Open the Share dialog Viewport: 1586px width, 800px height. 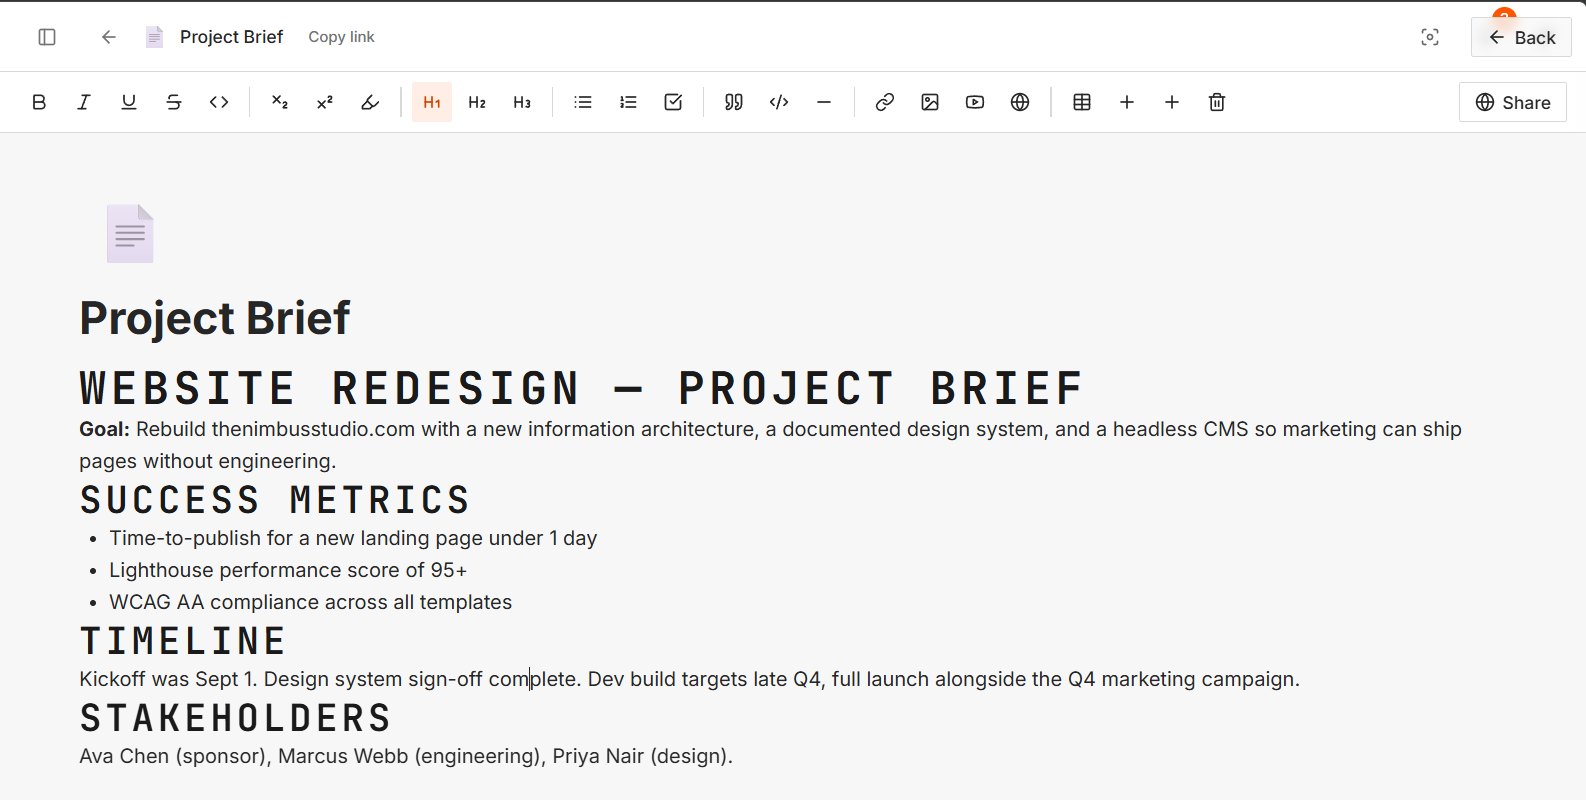[1513, 102]
